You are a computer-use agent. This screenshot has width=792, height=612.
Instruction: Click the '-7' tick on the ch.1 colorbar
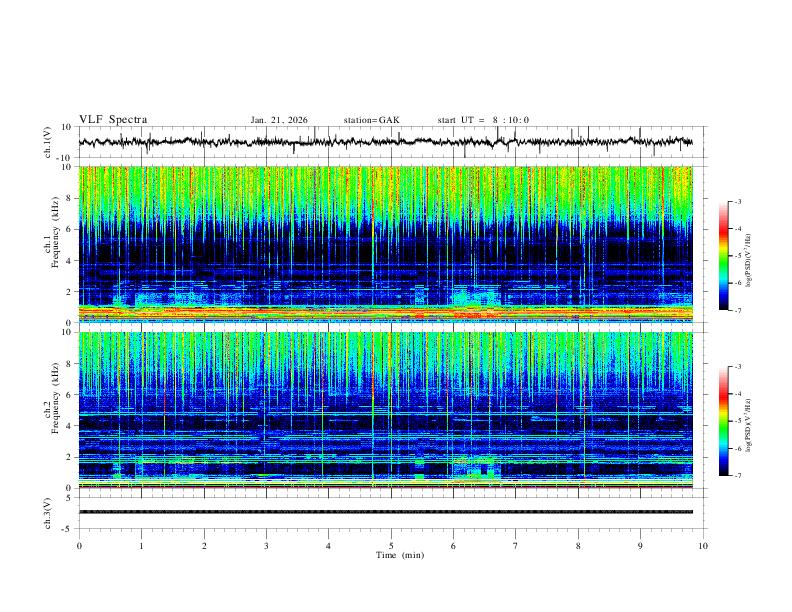point(737,310)
